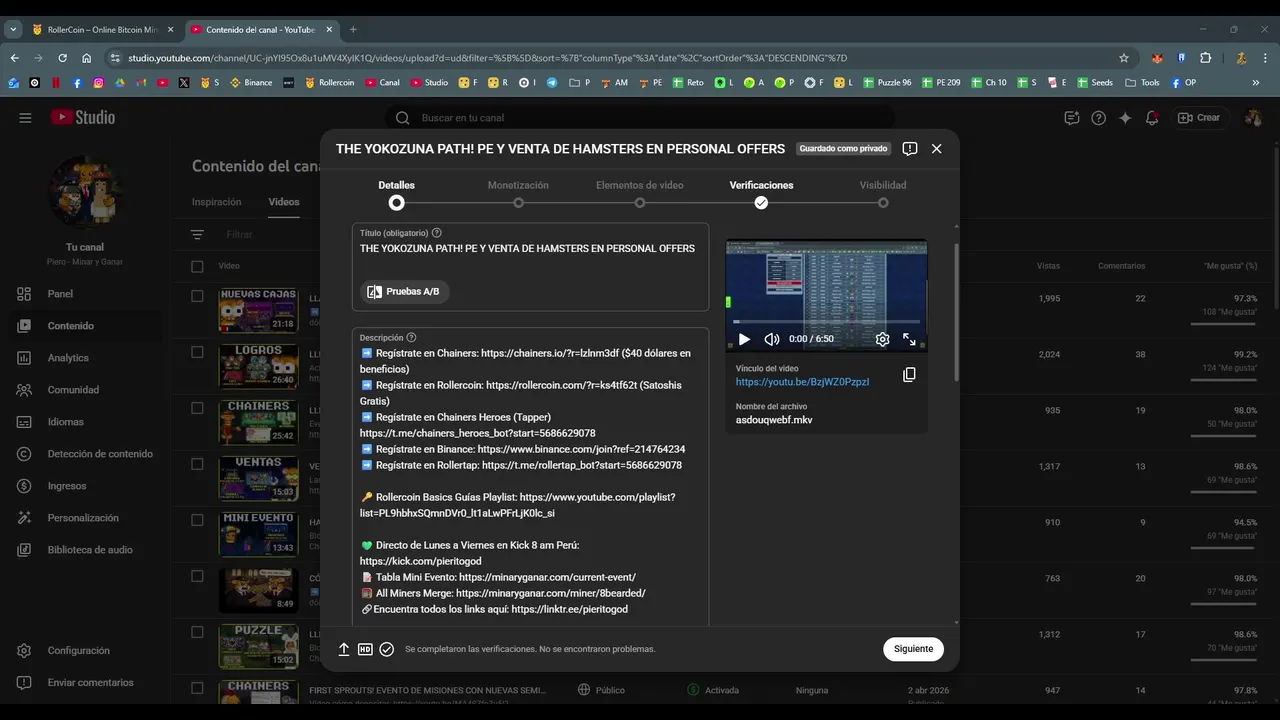Play the video preview
Screen dimensions: 1280x720
(x=744, y=339)
